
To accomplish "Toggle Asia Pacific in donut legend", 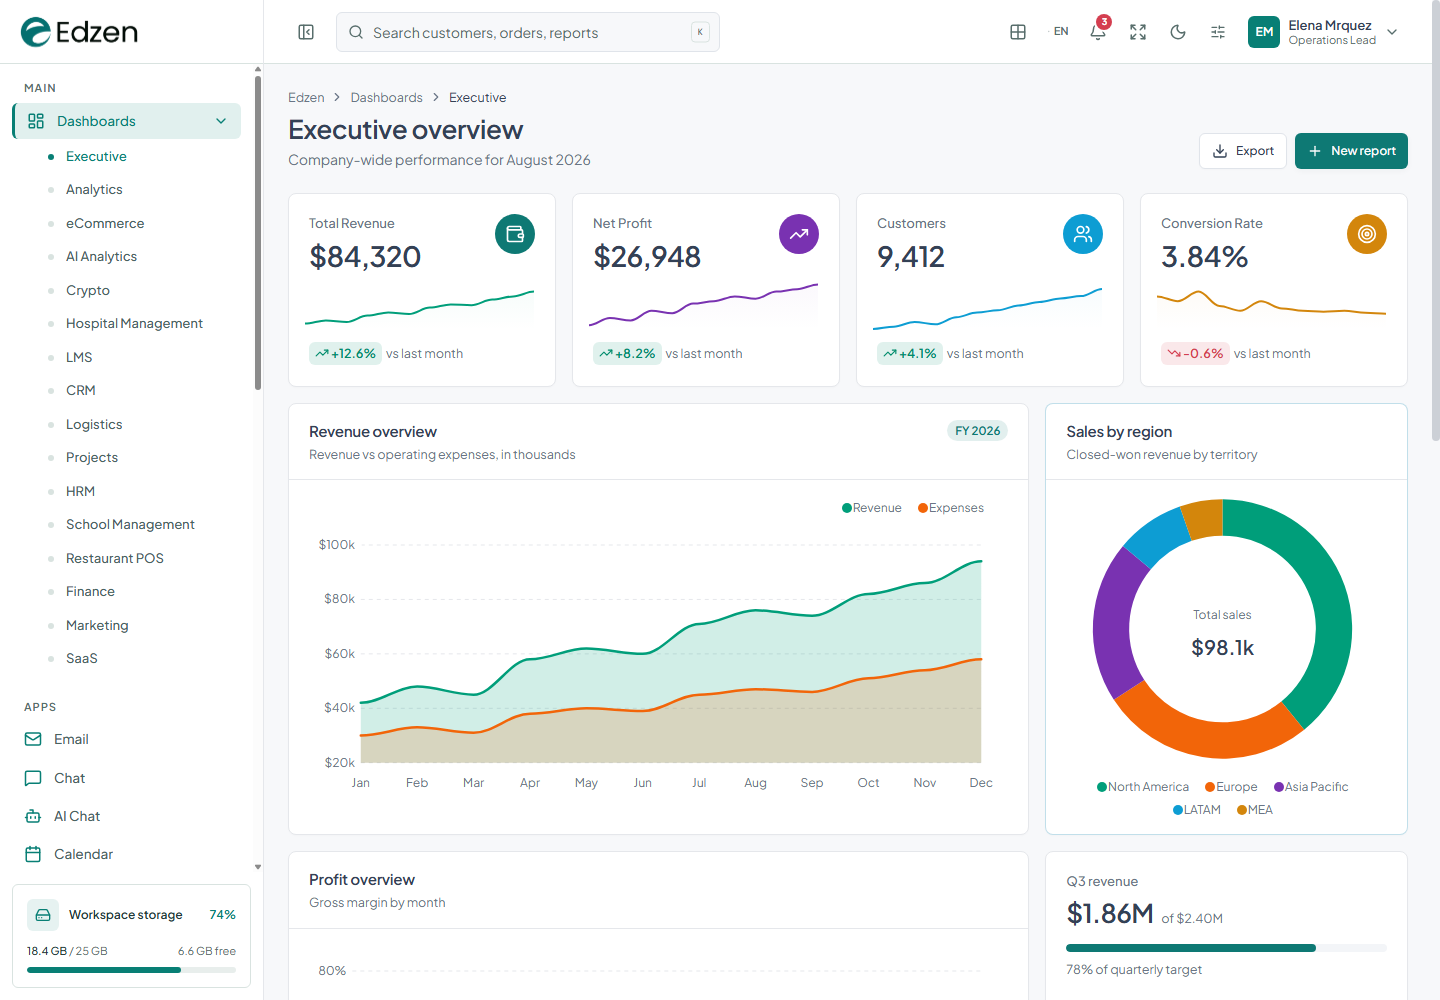I will 1311,787.
